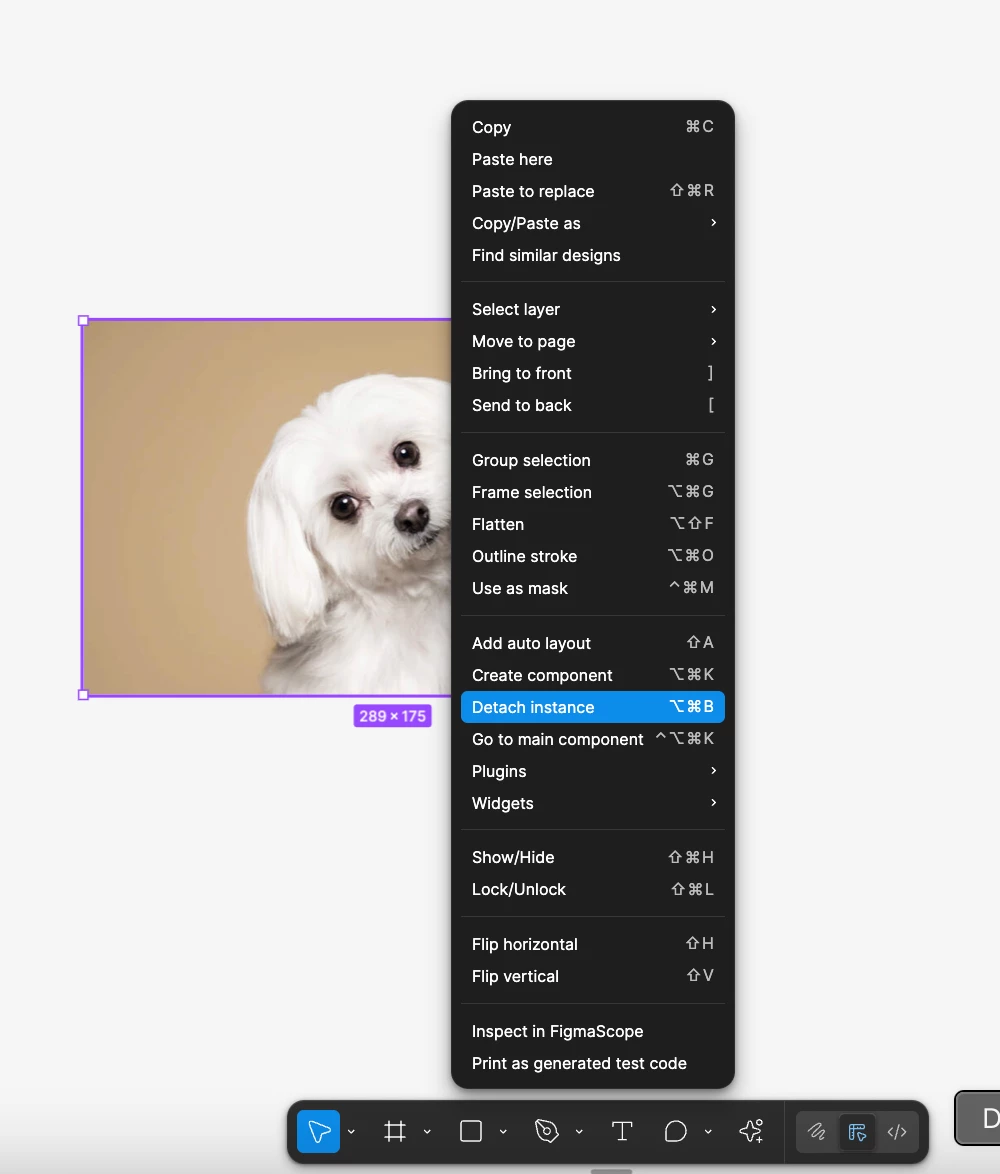Choose Inspect in FigmaScope
The width and height of the screenshot is (1000, 1174).
[593, 1031]
